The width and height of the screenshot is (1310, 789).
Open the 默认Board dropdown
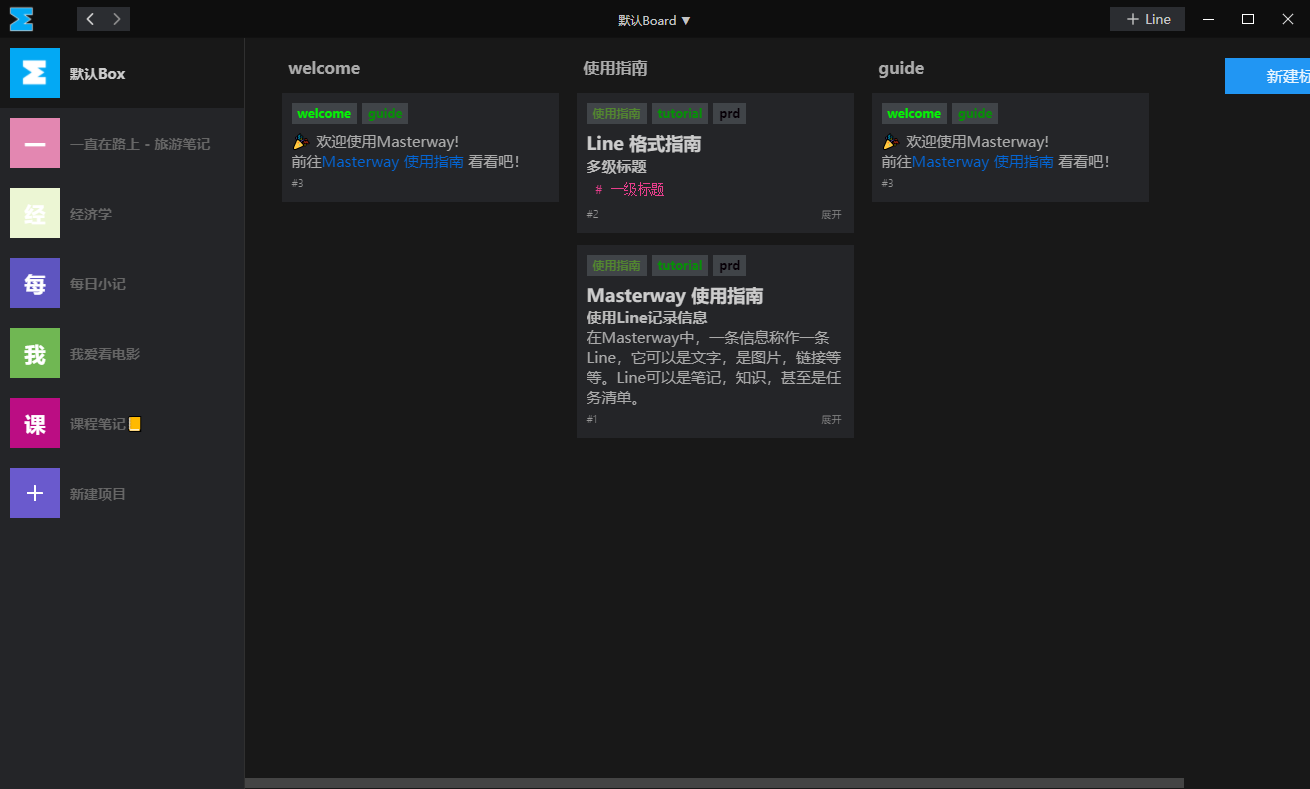(655, 20)
